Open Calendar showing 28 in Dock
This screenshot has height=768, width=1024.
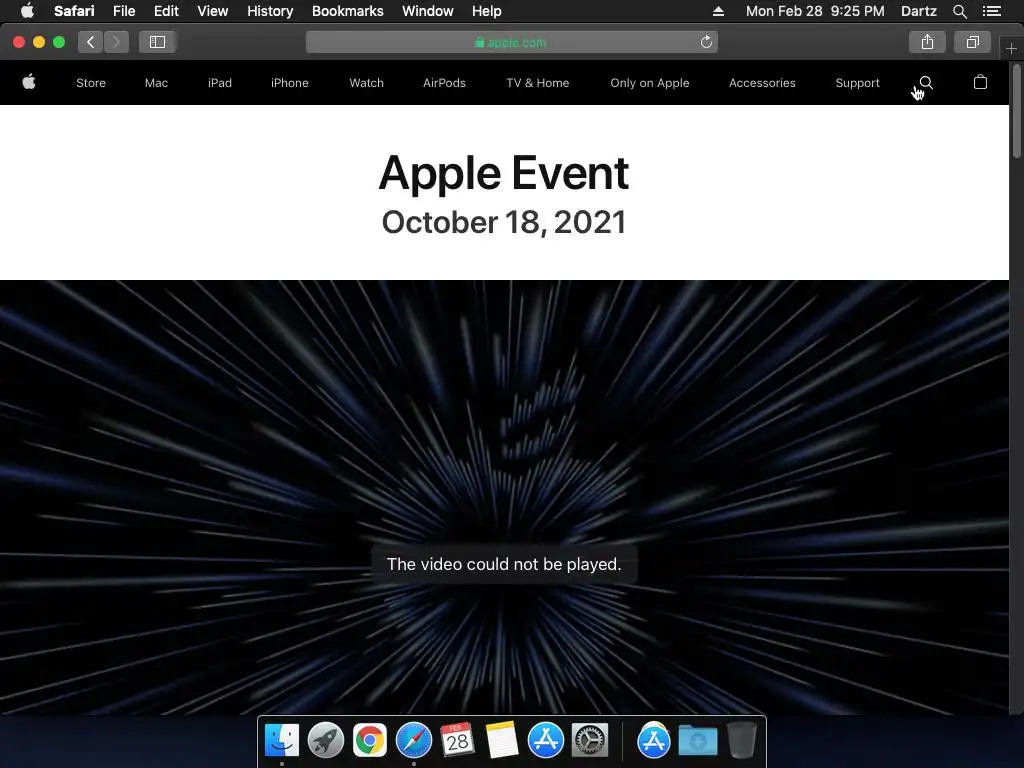[457, 741]
